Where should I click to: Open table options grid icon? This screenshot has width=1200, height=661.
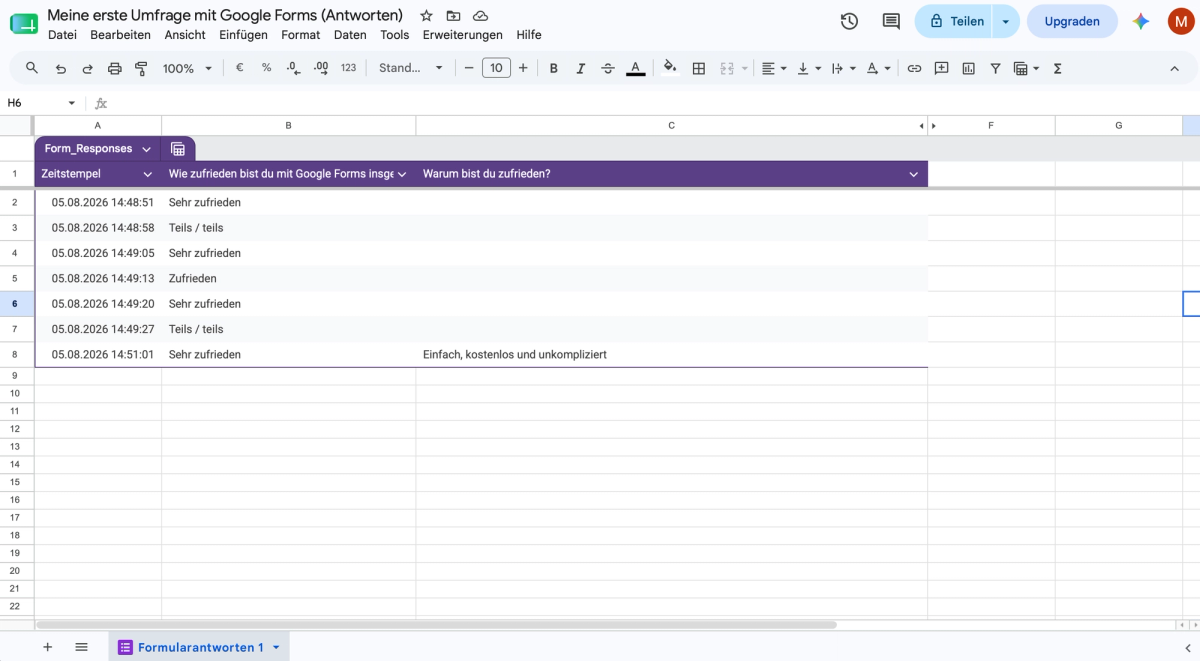178,149
